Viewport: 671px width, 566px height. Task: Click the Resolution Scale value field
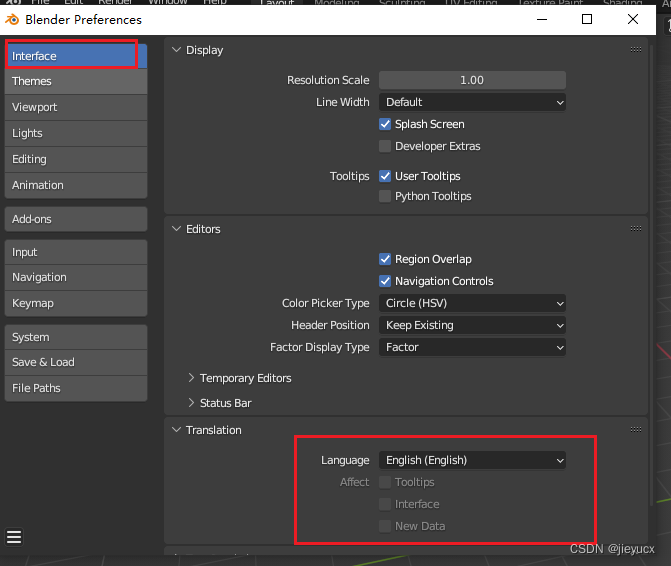coord(472,80)
